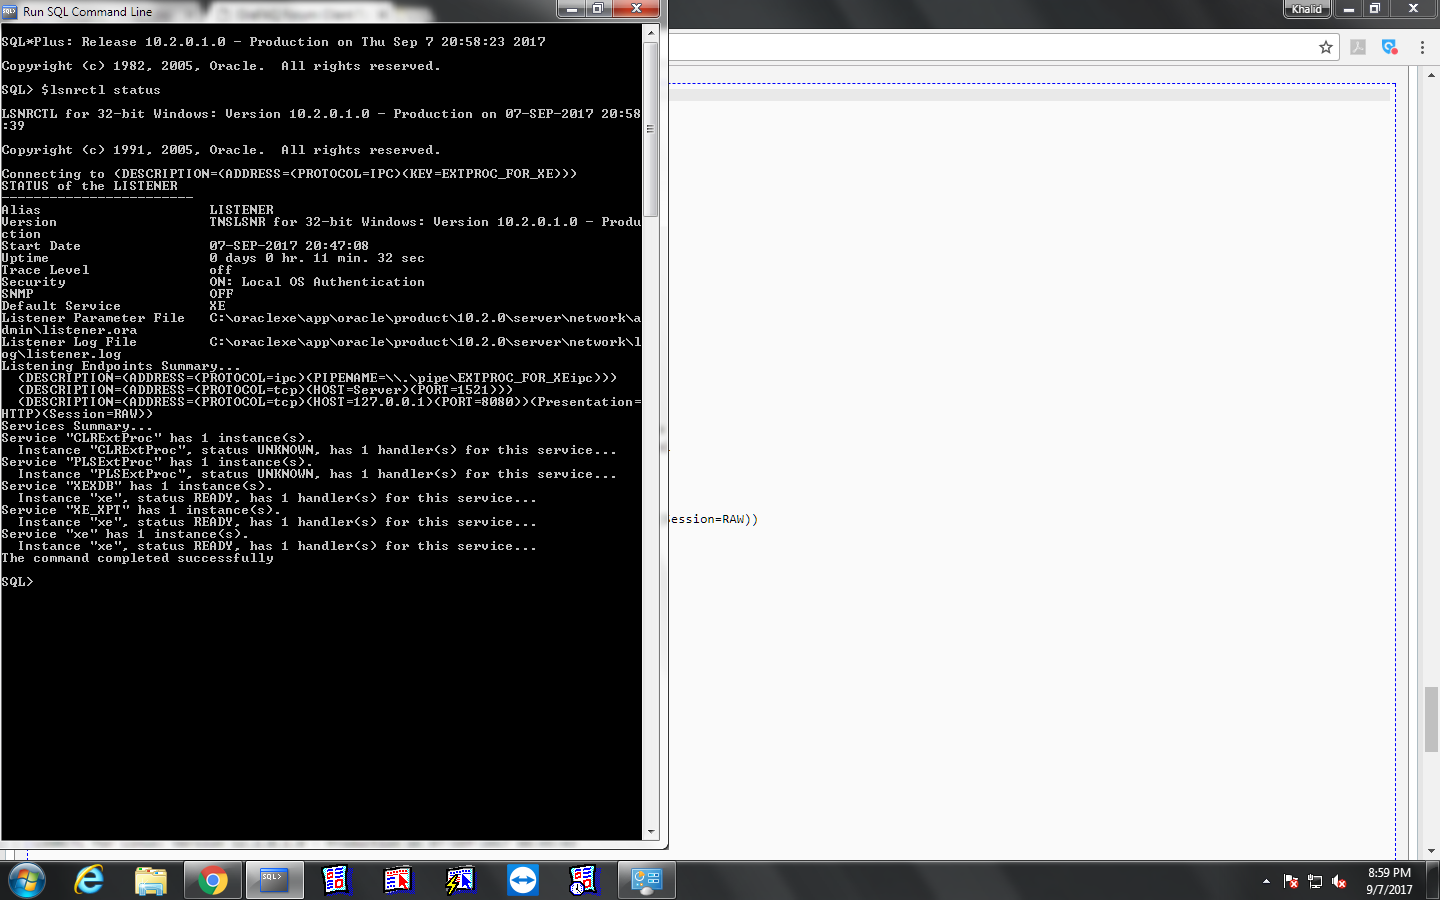Click Chrome page scrollbar up arrow
Screen dimensions: 1440x900
point(1431,75)
